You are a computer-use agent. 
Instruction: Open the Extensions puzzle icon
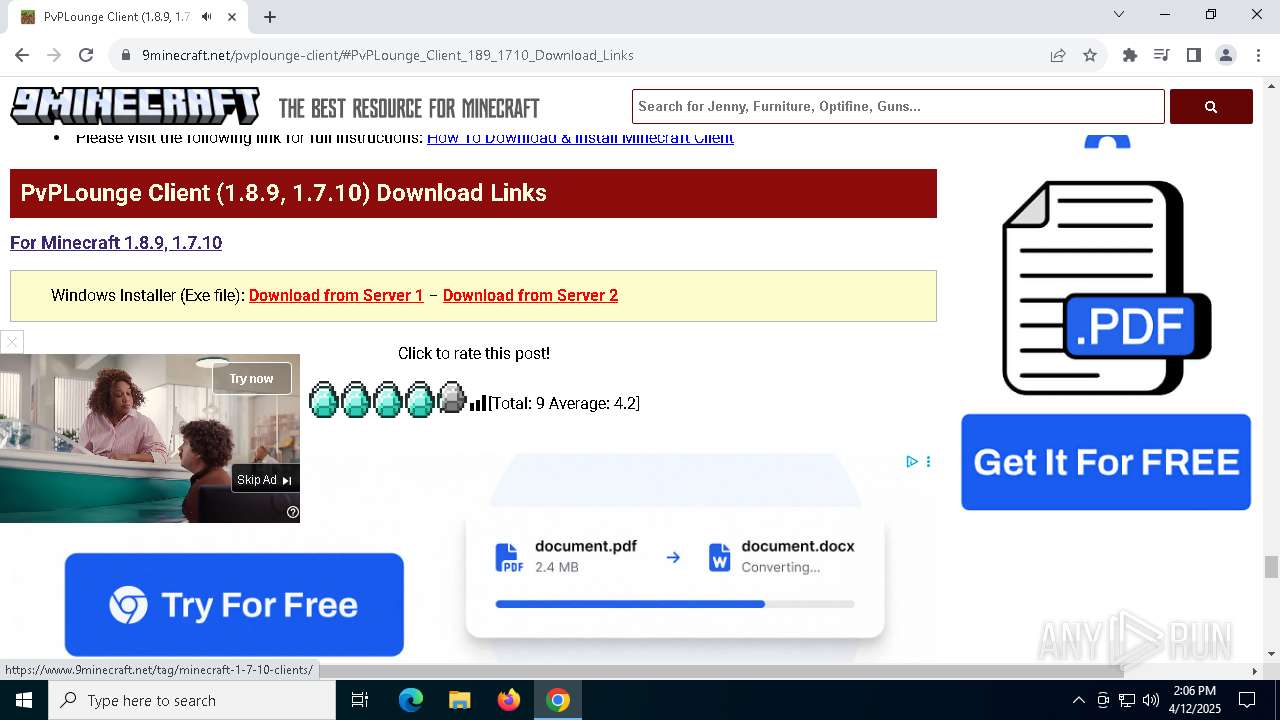[1130, 55]
